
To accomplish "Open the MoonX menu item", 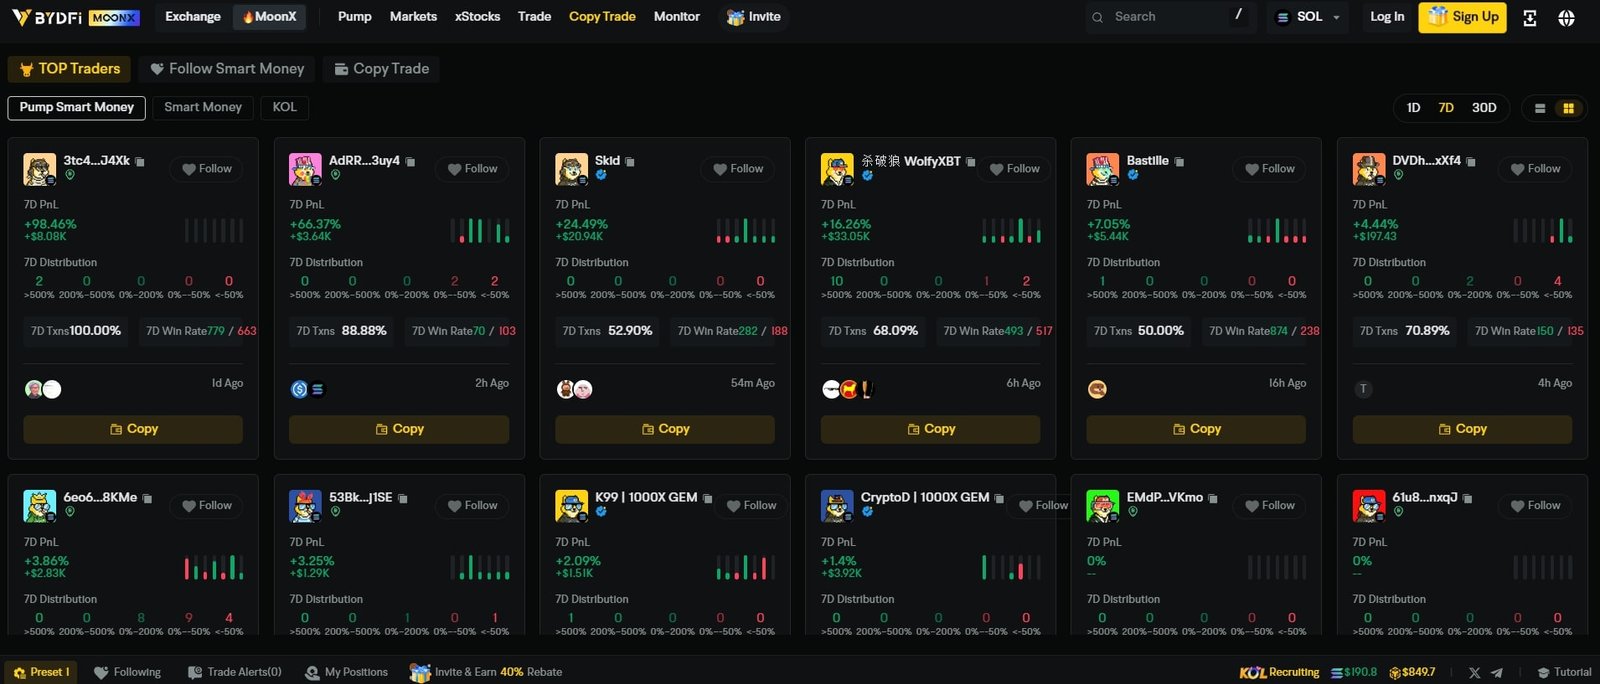I will click(x=269, y=17).
